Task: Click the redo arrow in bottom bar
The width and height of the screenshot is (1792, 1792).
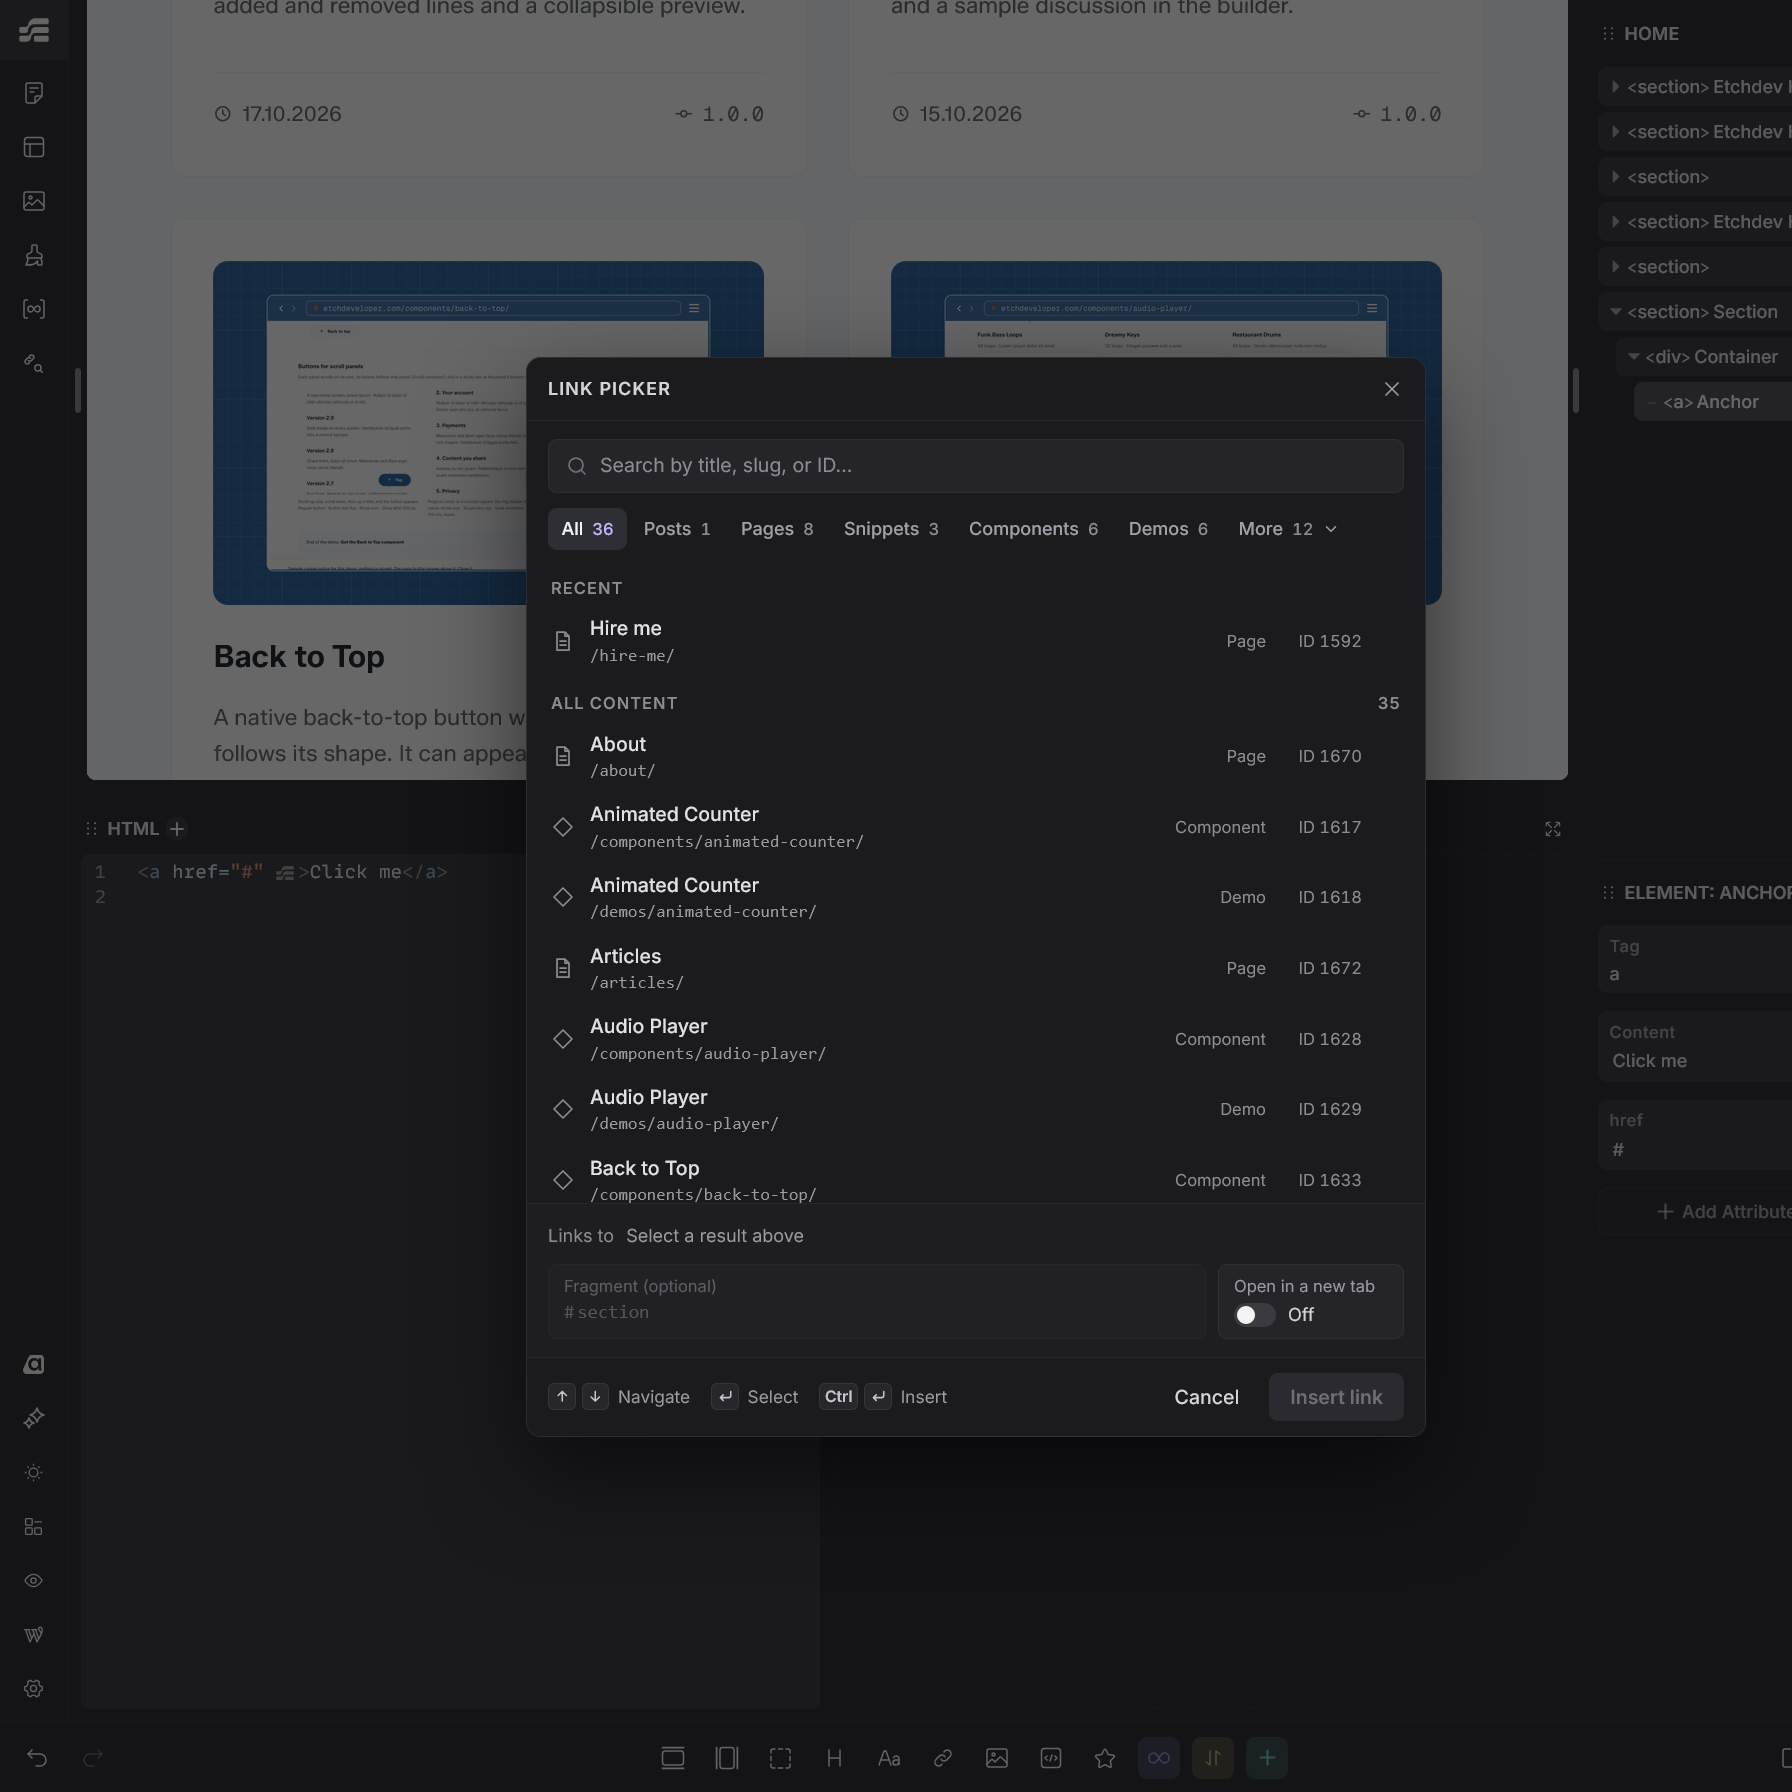Action: (93, 1758)
